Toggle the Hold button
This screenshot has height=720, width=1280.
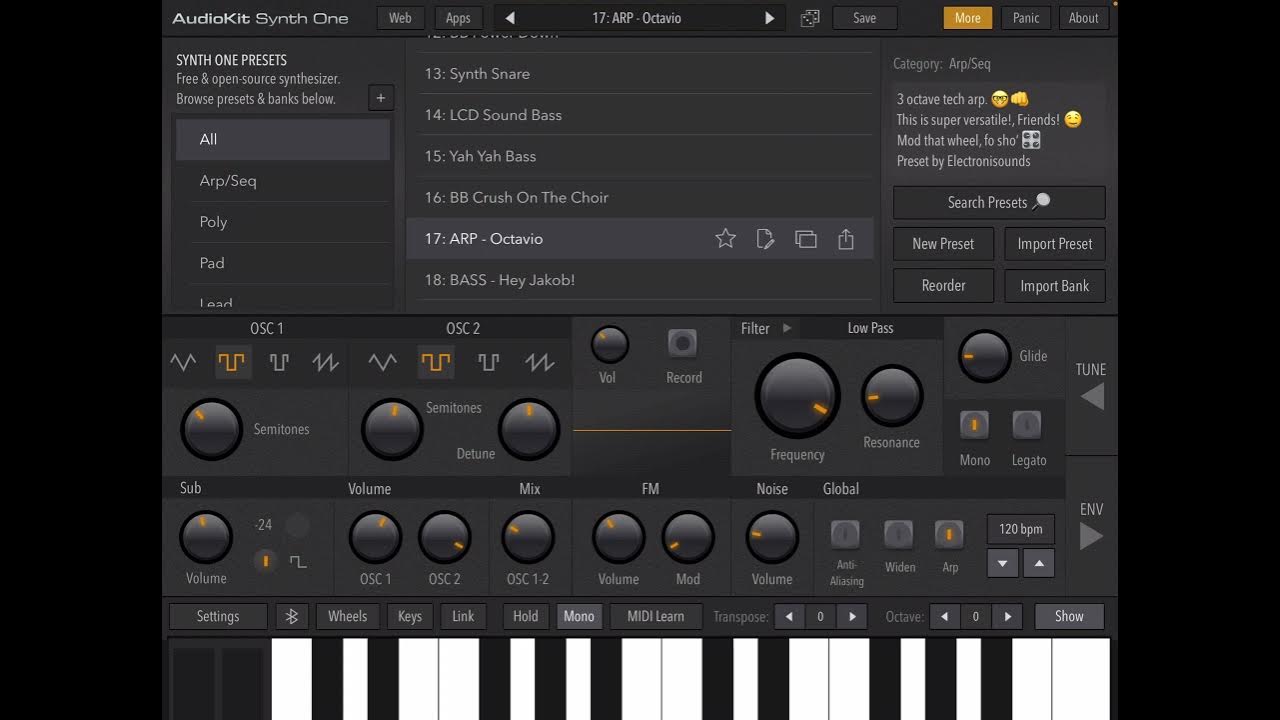[x=526, y=617]
